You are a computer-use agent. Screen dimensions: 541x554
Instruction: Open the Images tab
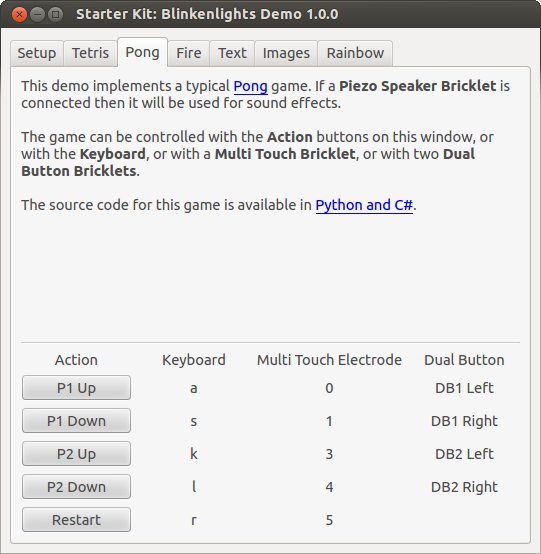coord(286,53)
